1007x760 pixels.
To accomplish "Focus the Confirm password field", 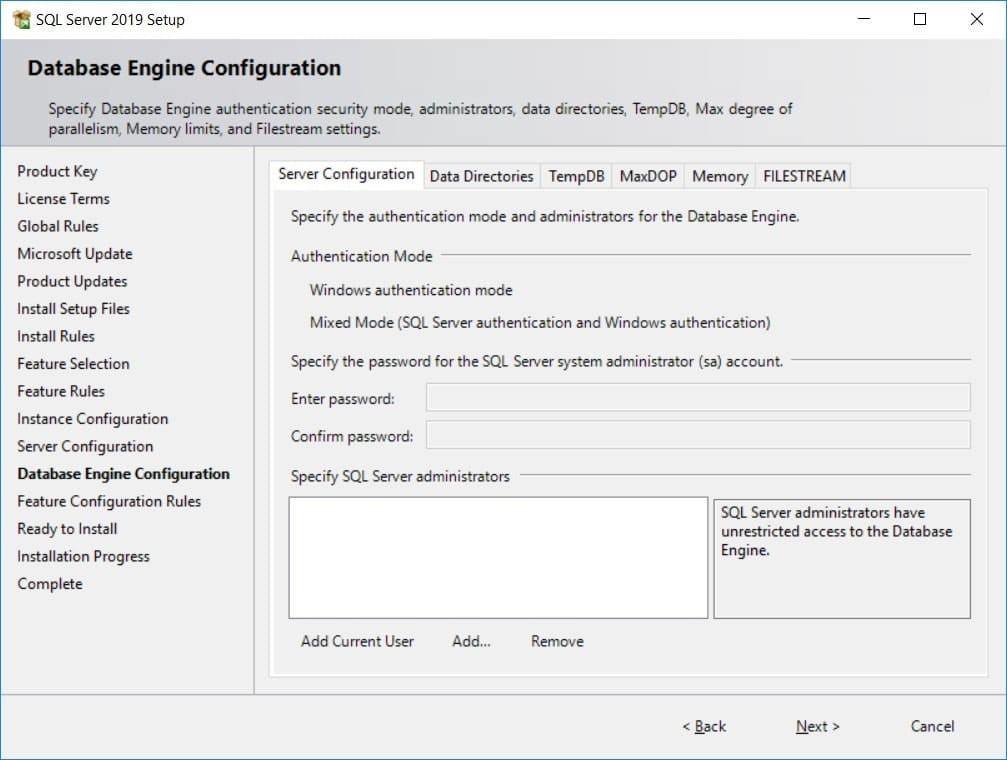I will [697, 434].
